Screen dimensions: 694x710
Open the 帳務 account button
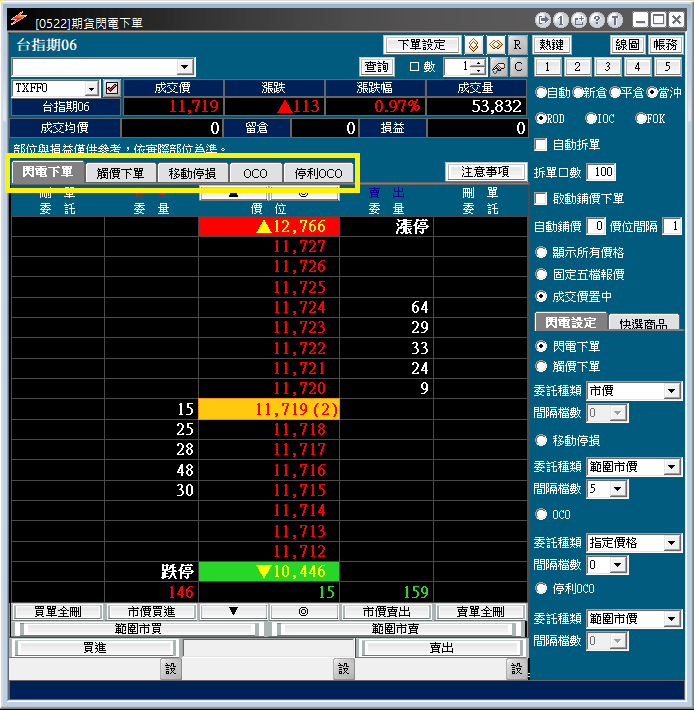click(x=665, y=45)
